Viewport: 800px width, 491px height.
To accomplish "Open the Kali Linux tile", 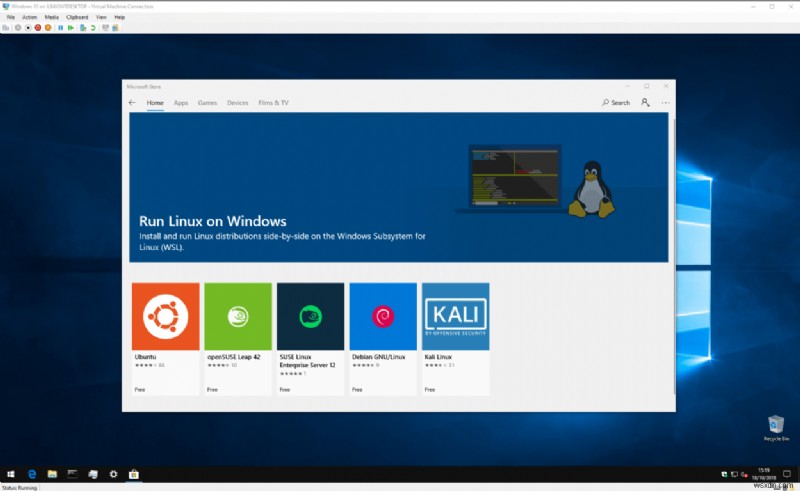I will pos(455,339).
